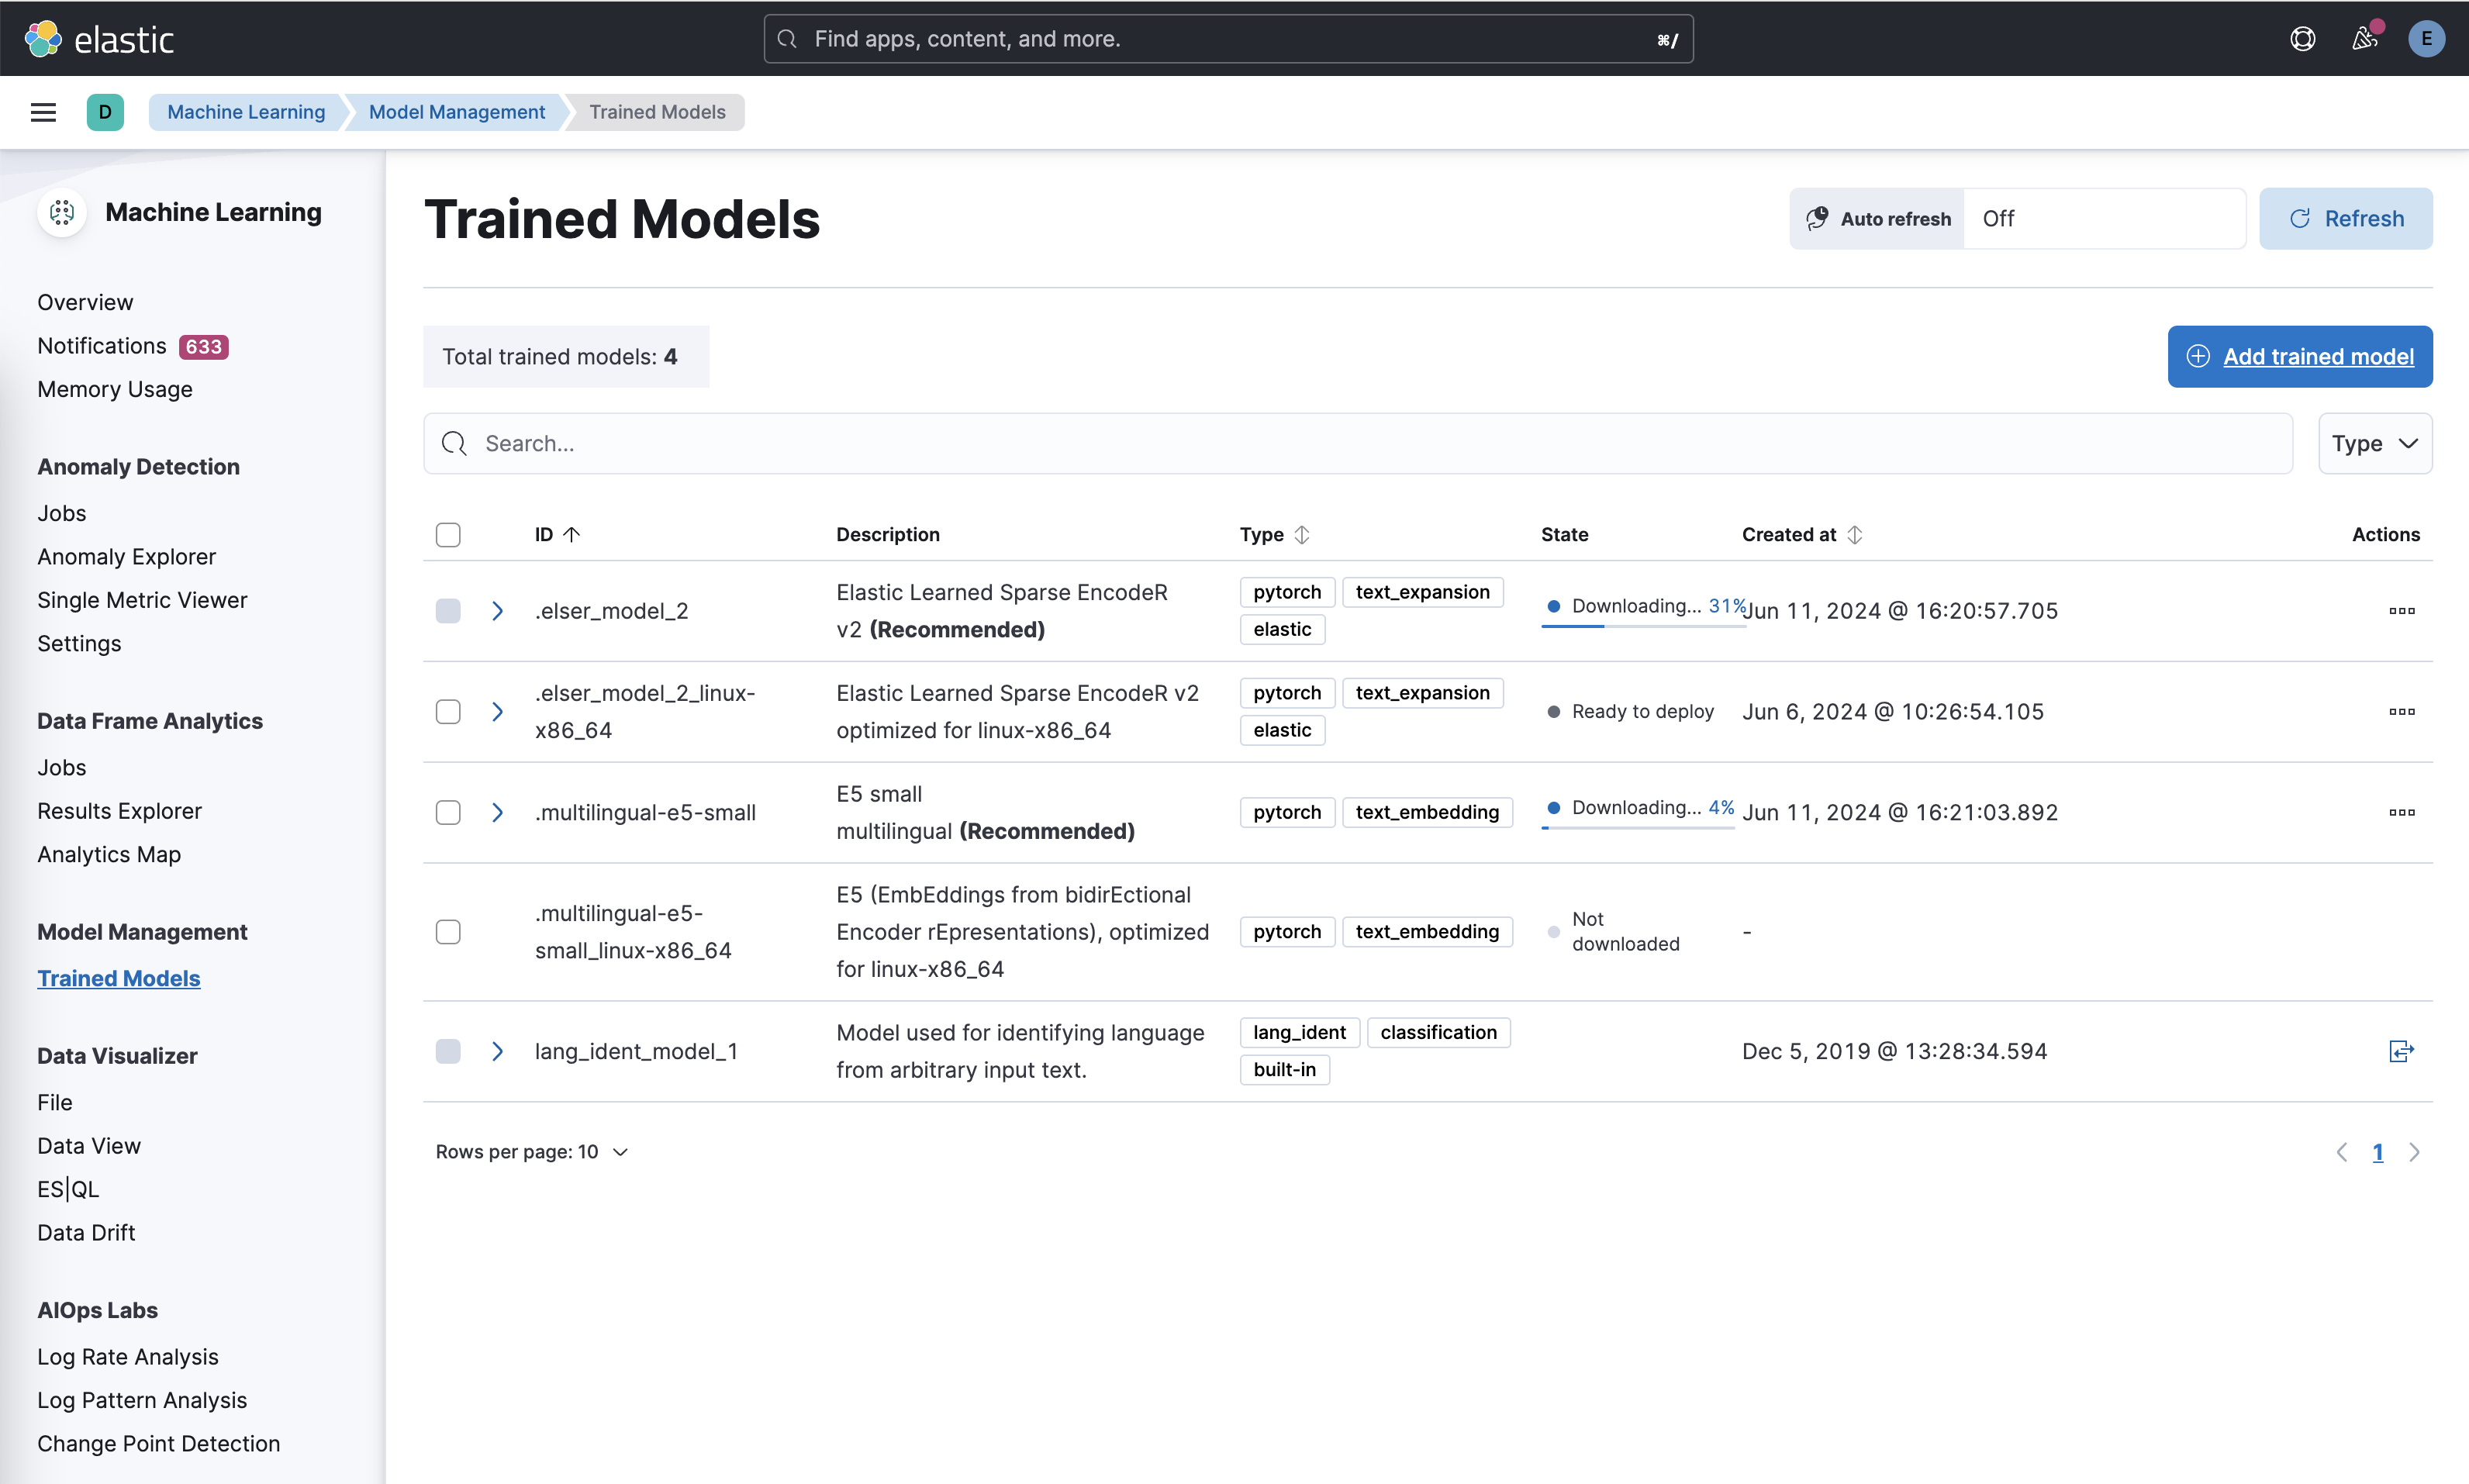This screenshot has width=2469, height=1484.
Task: Open Overview in the sidebar
Action: 85,302
